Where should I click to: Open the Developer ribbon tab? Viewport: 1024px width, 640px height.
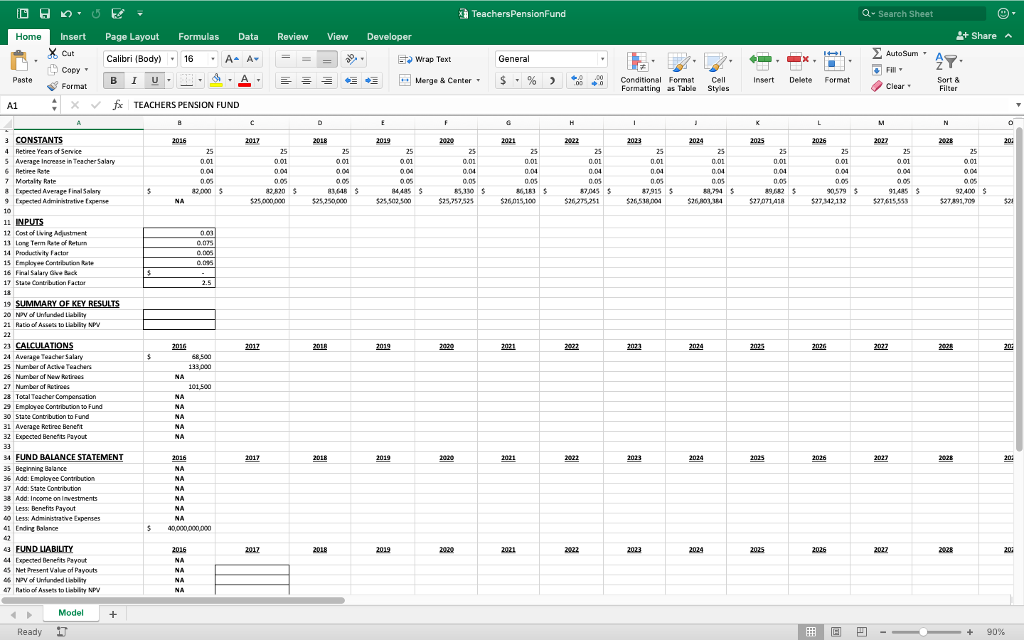pos(388,37)
